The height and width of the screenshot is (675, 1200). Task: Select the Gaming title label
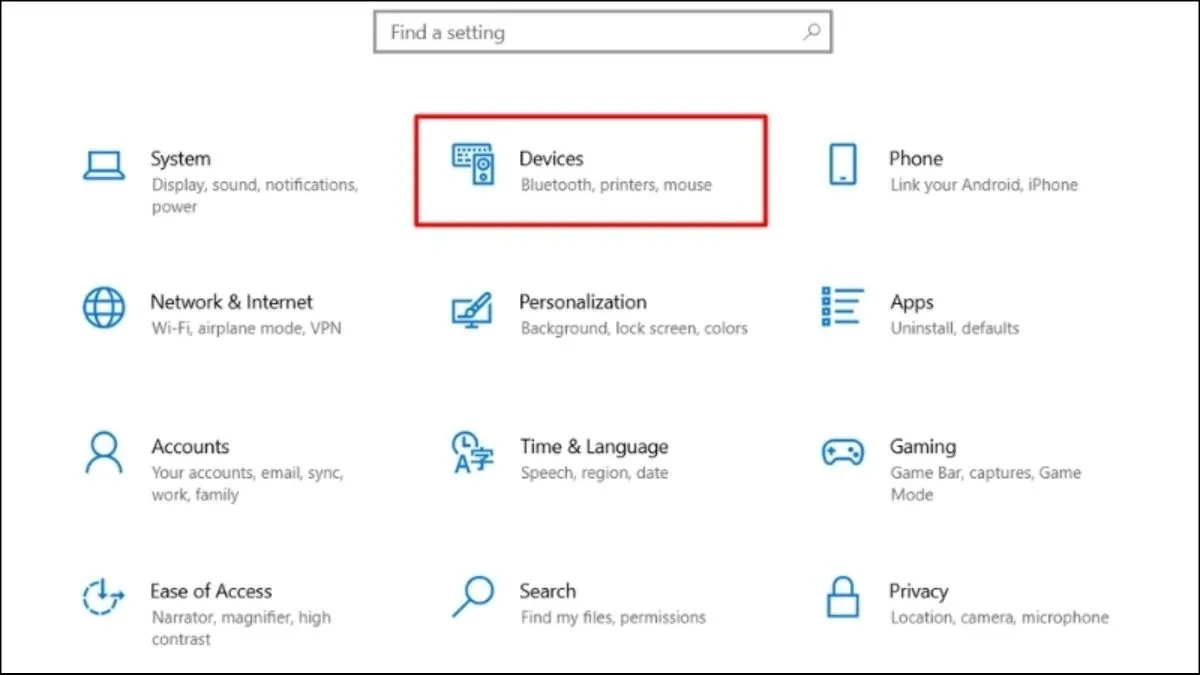click(x=922, y=447)
